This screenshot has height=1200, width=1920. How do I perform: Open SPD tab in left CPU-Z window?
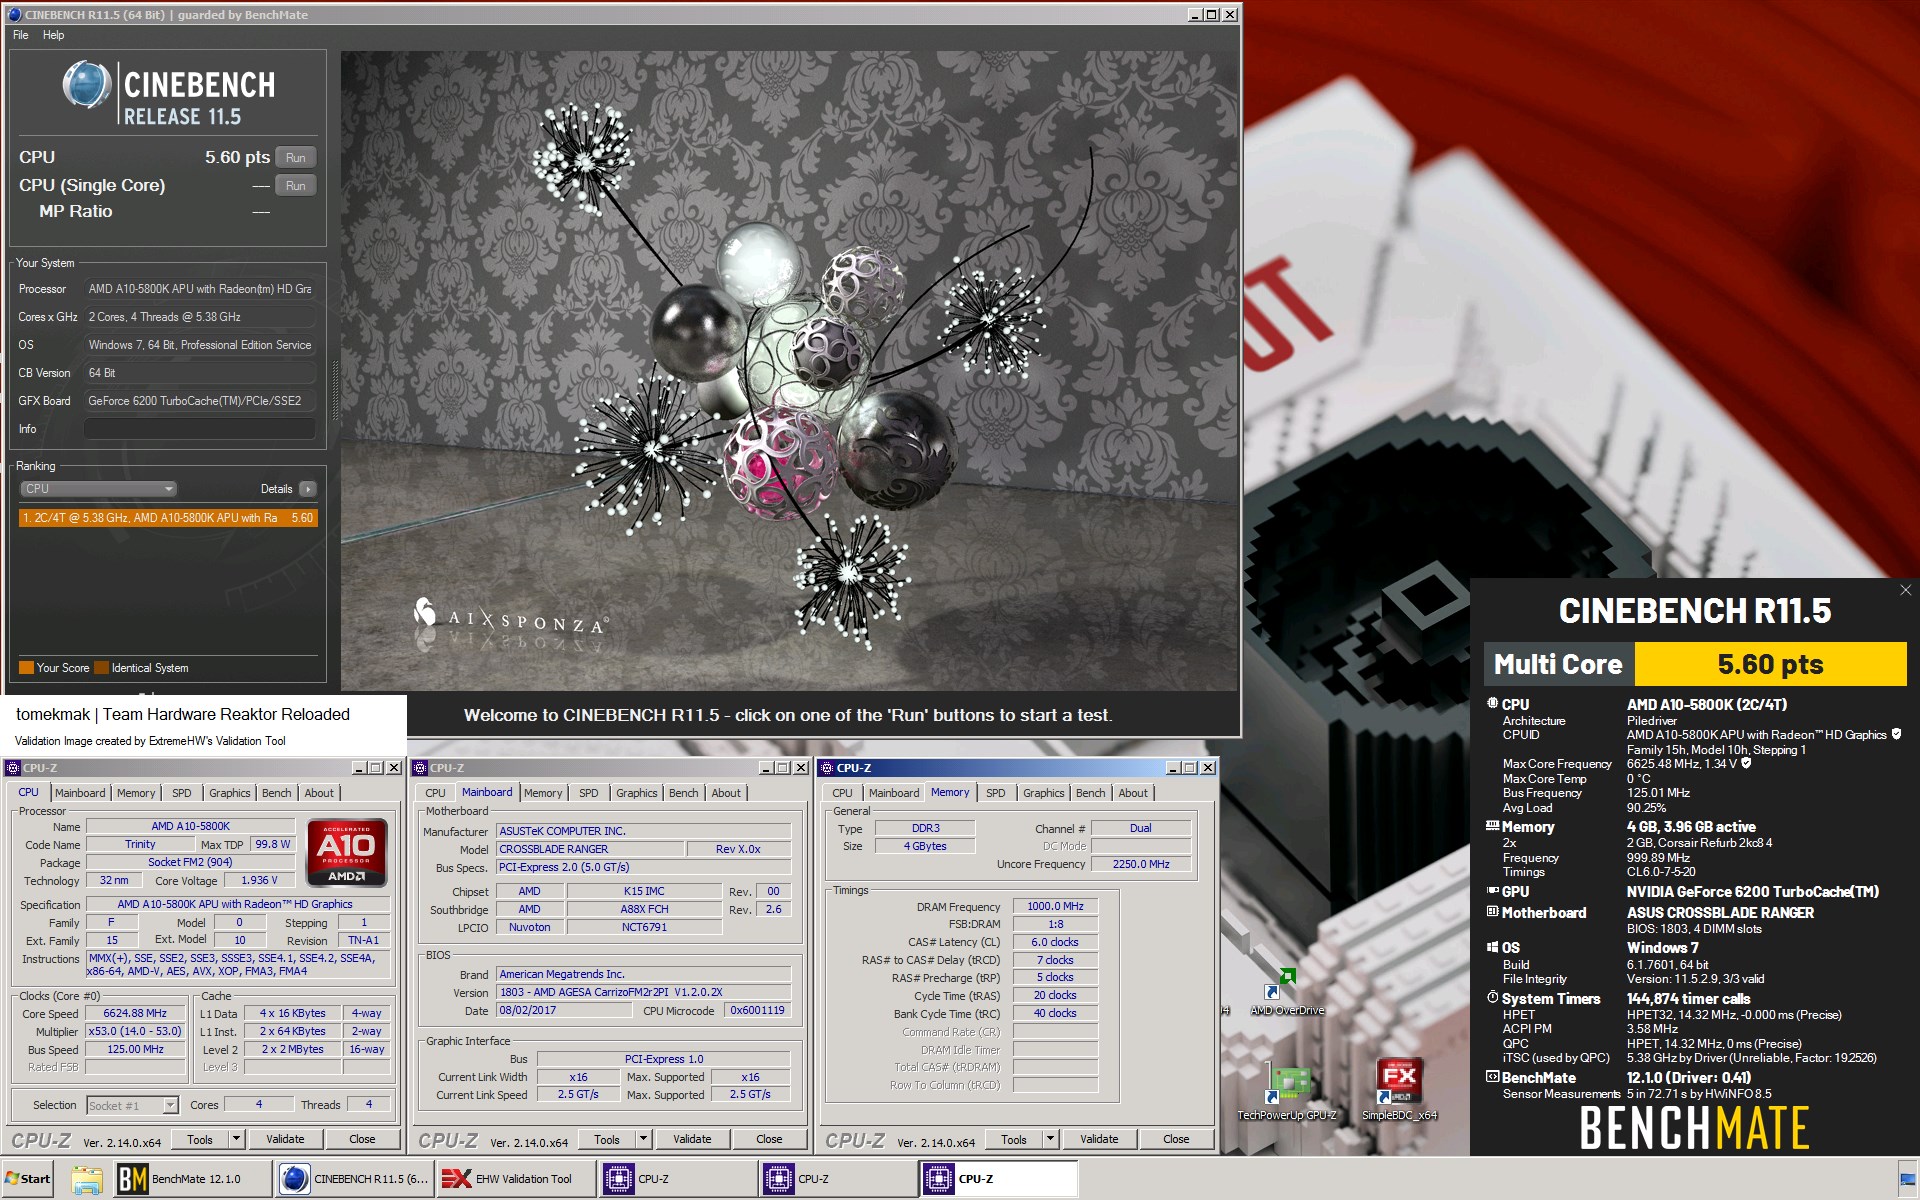point(181,793)
